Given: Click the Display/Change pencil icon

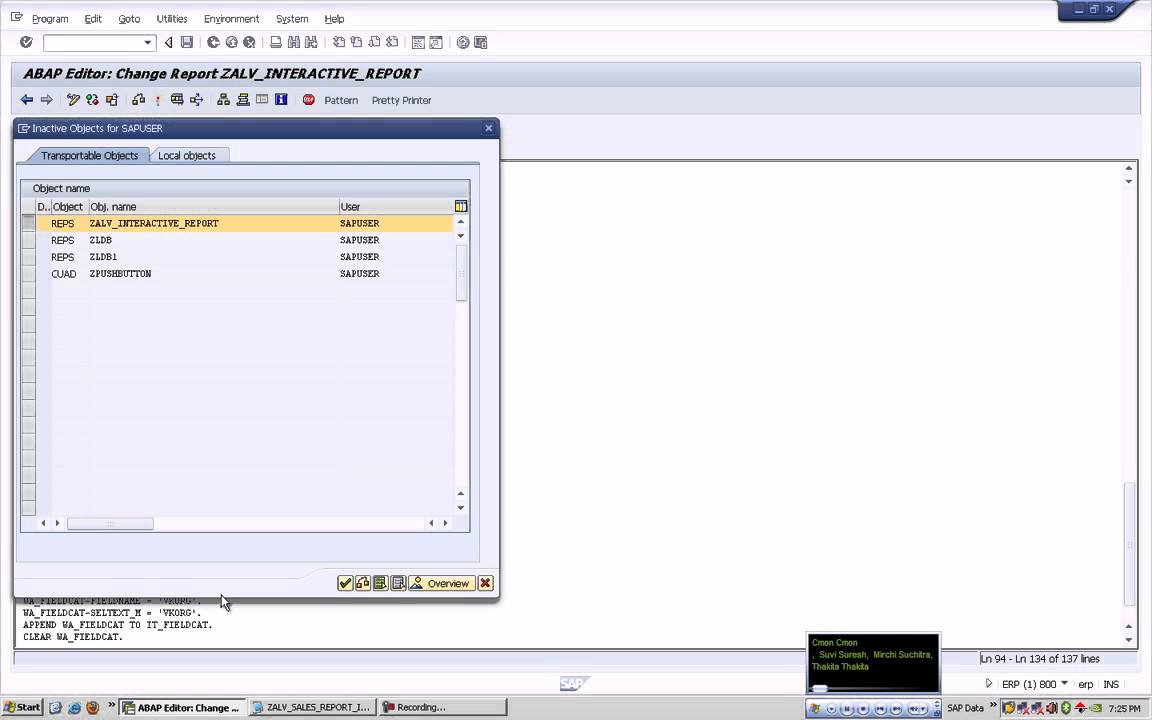Looking at the screenshot, I should tap(73, 100).
